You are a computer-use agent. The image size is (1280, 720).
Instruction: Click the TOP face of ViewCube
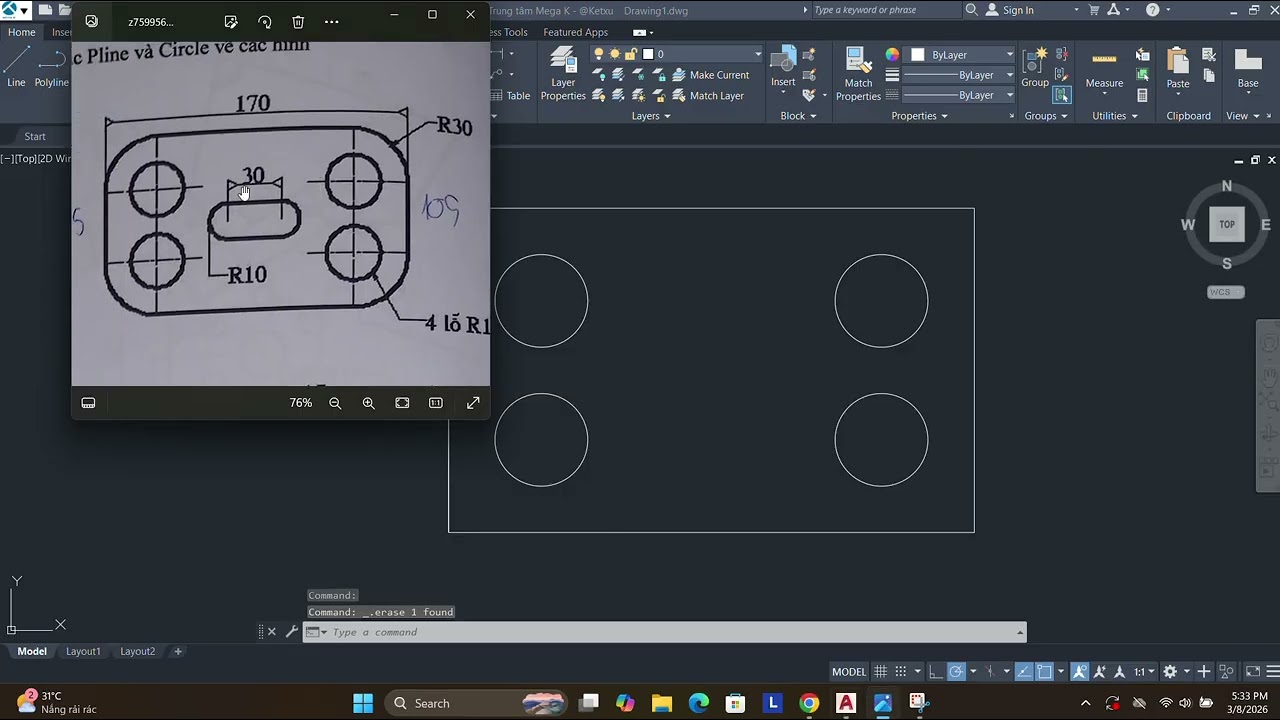coord(1227,224)
